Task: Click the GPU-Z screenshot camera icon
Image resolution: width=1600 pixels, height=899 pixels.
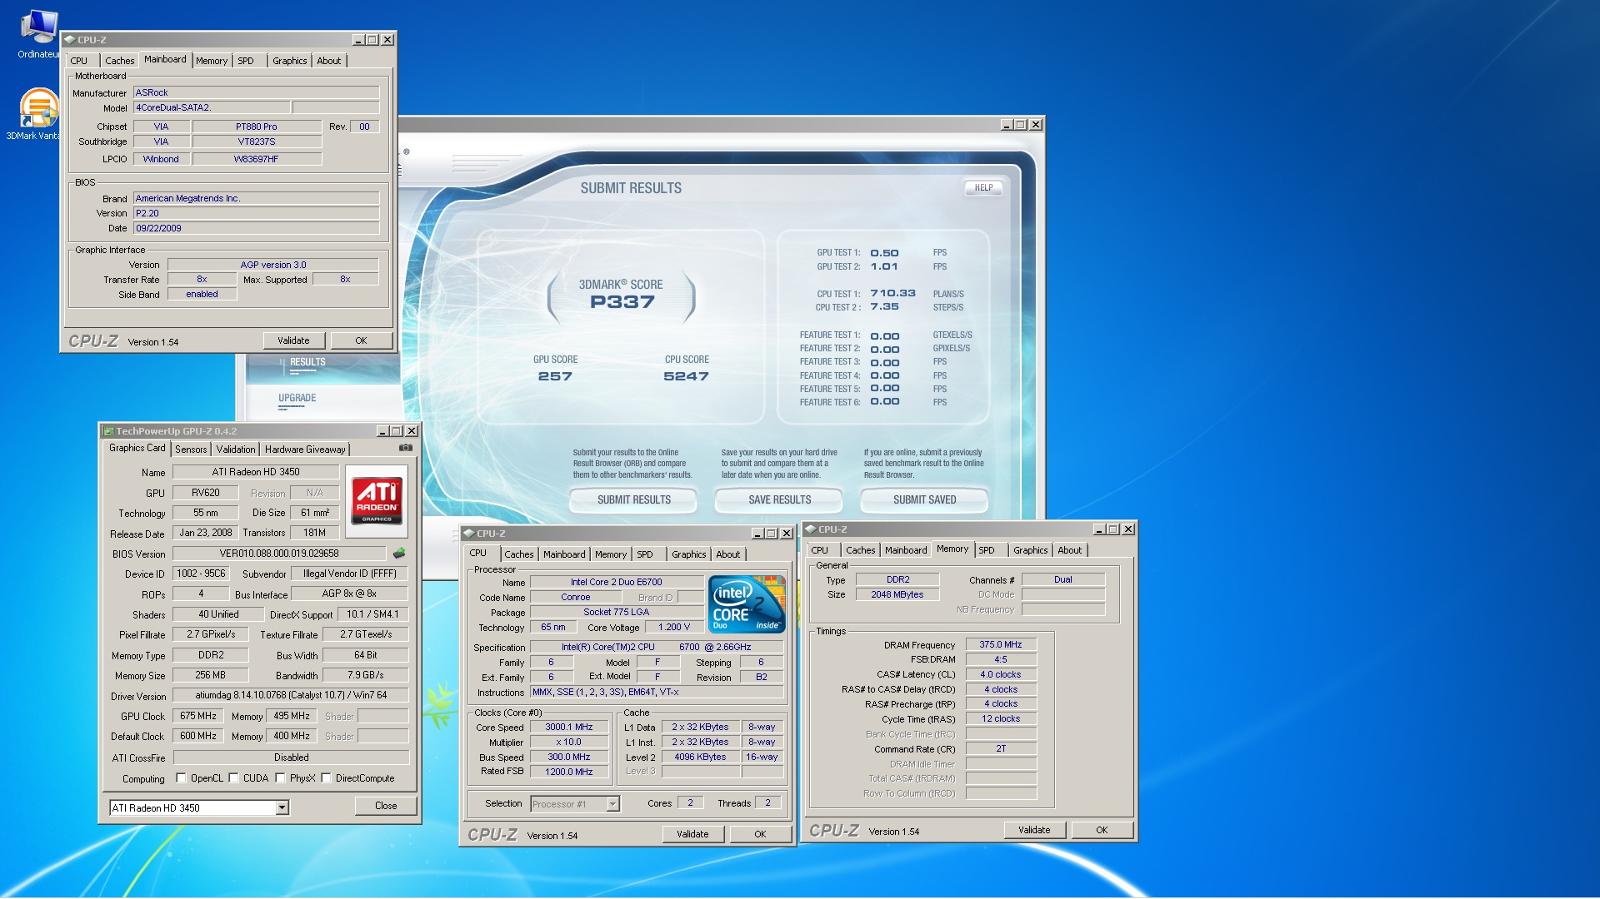Action: click(x=405, y=448)
